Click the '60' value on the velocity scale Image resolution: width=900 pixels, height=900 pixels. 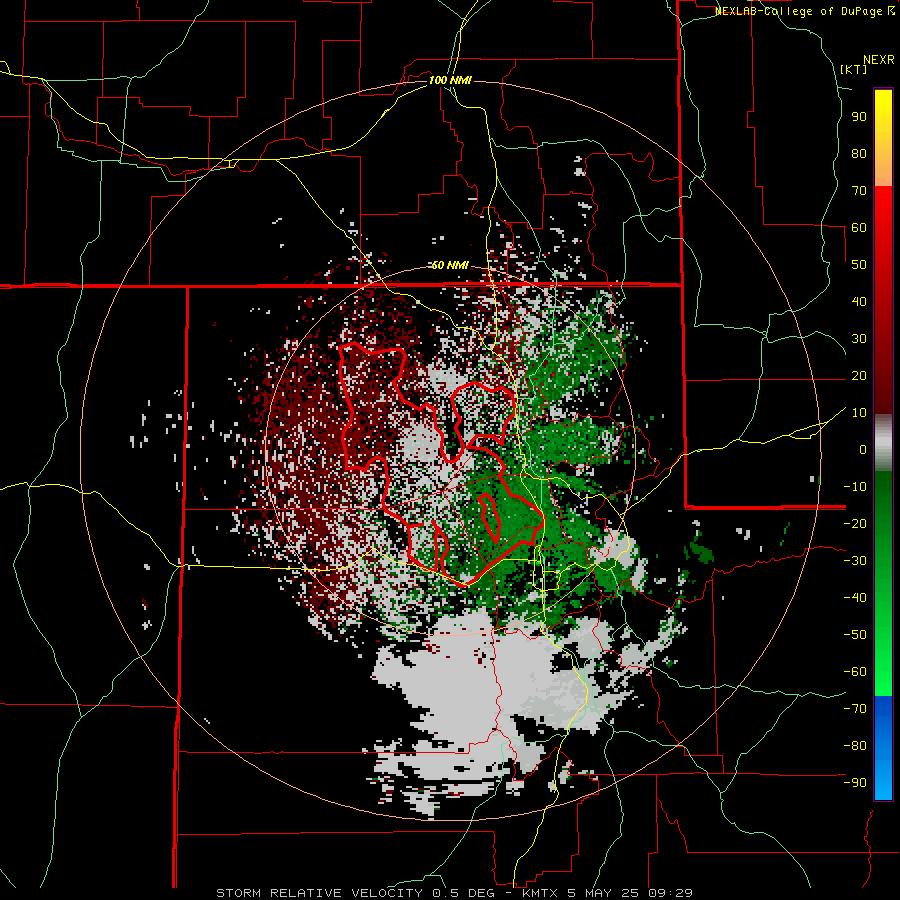859,227
